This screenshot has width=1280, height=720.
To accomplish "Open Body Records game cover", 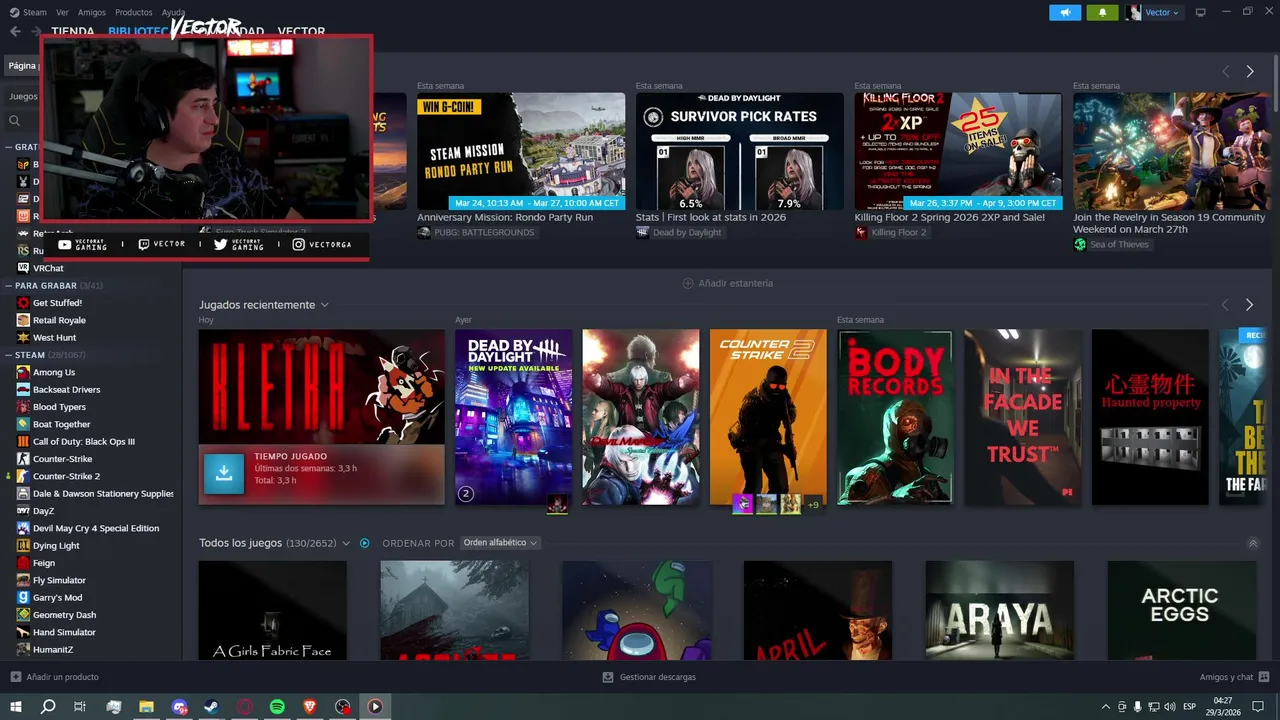I will pyautogui.click(x=895, y=417).
